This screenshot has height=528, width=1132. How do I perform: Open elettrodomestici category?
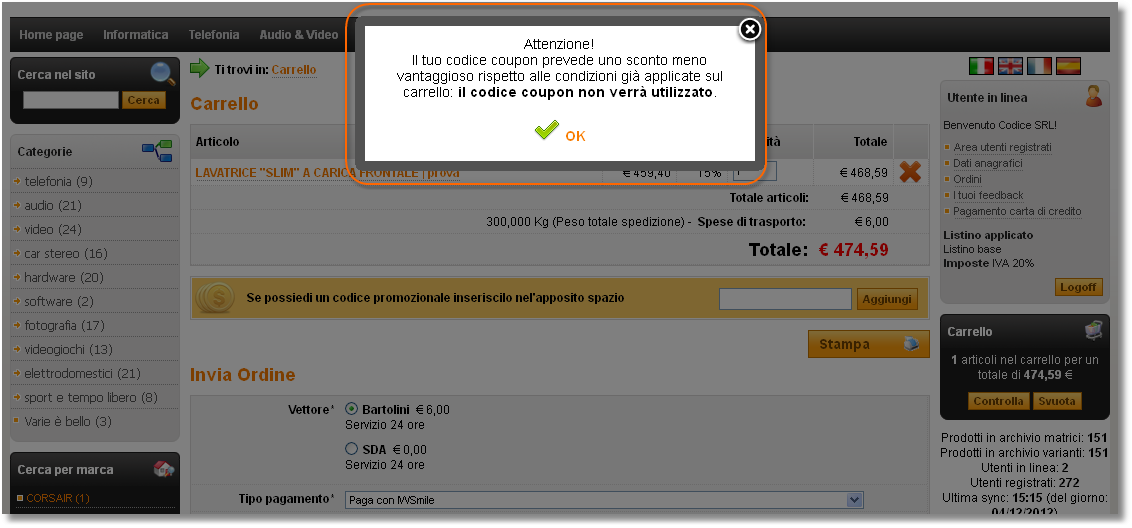coord(82,373)
